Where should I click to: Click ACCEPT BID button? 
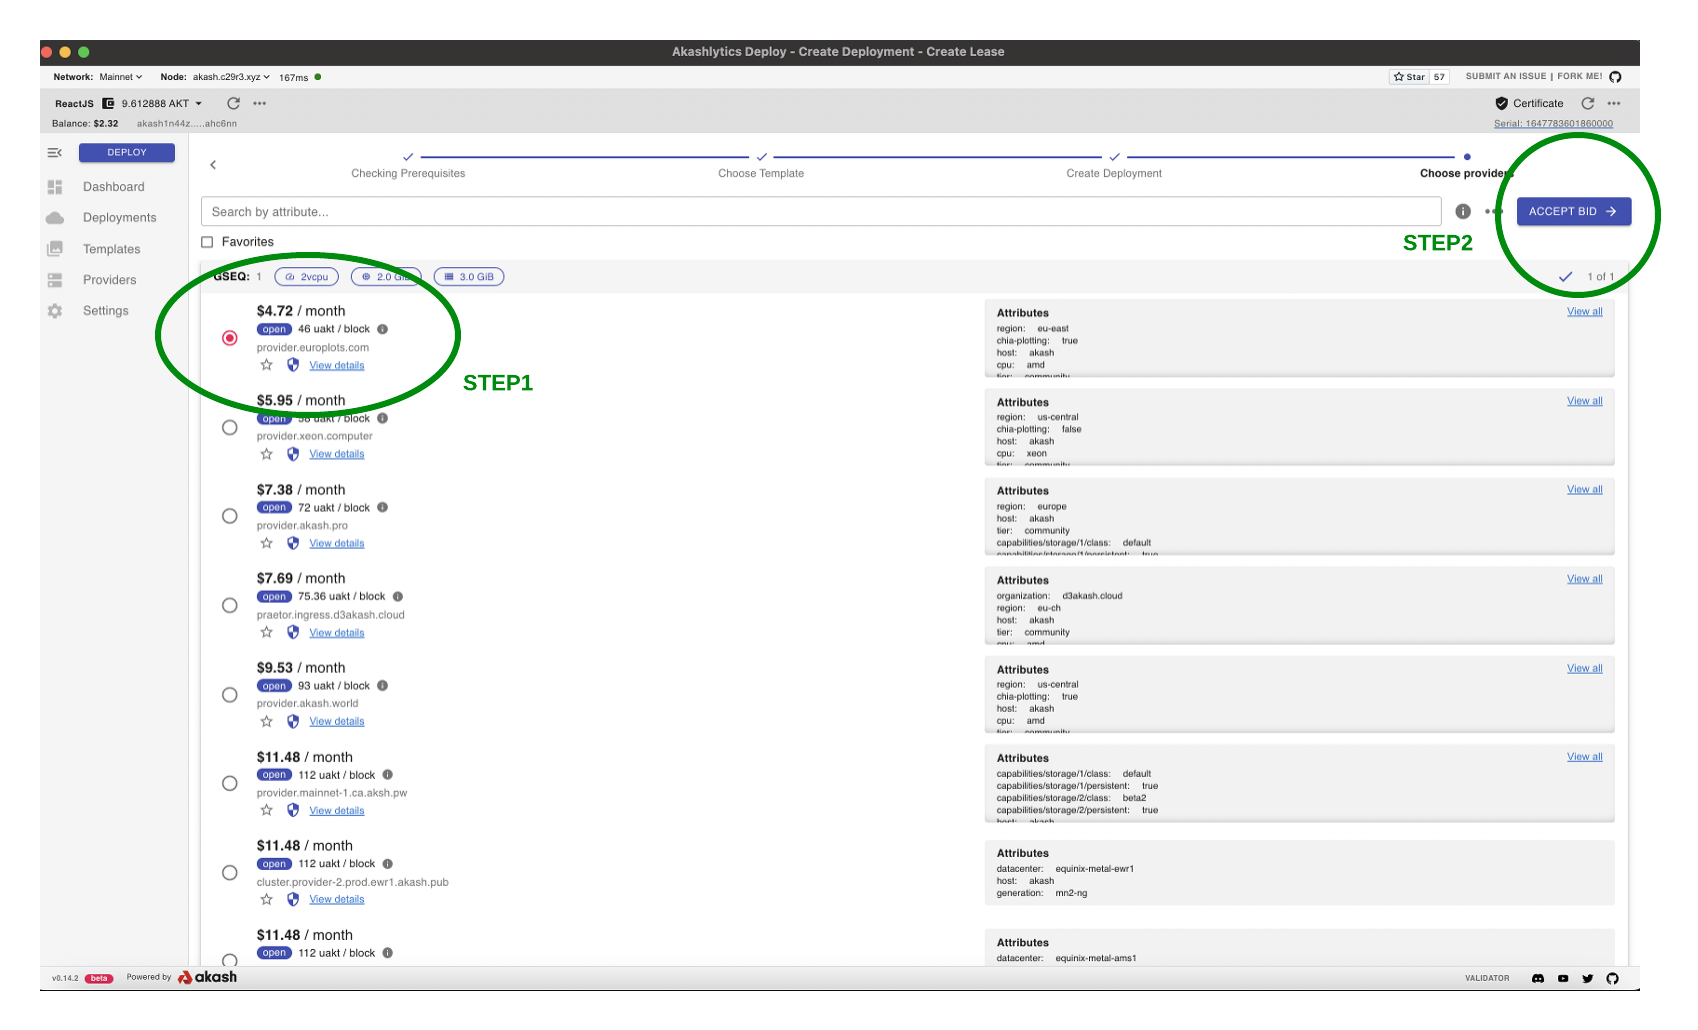(x=1574, y=212)
